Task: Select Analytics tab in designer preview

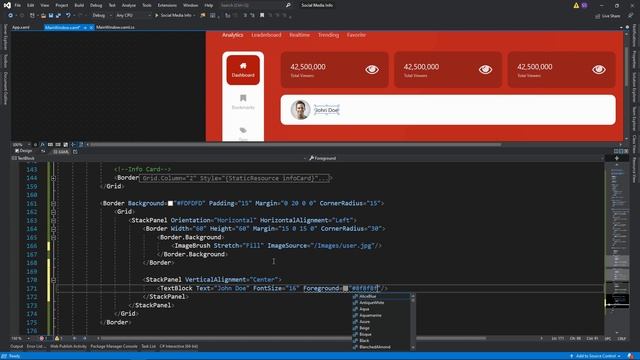Action: 233,35
